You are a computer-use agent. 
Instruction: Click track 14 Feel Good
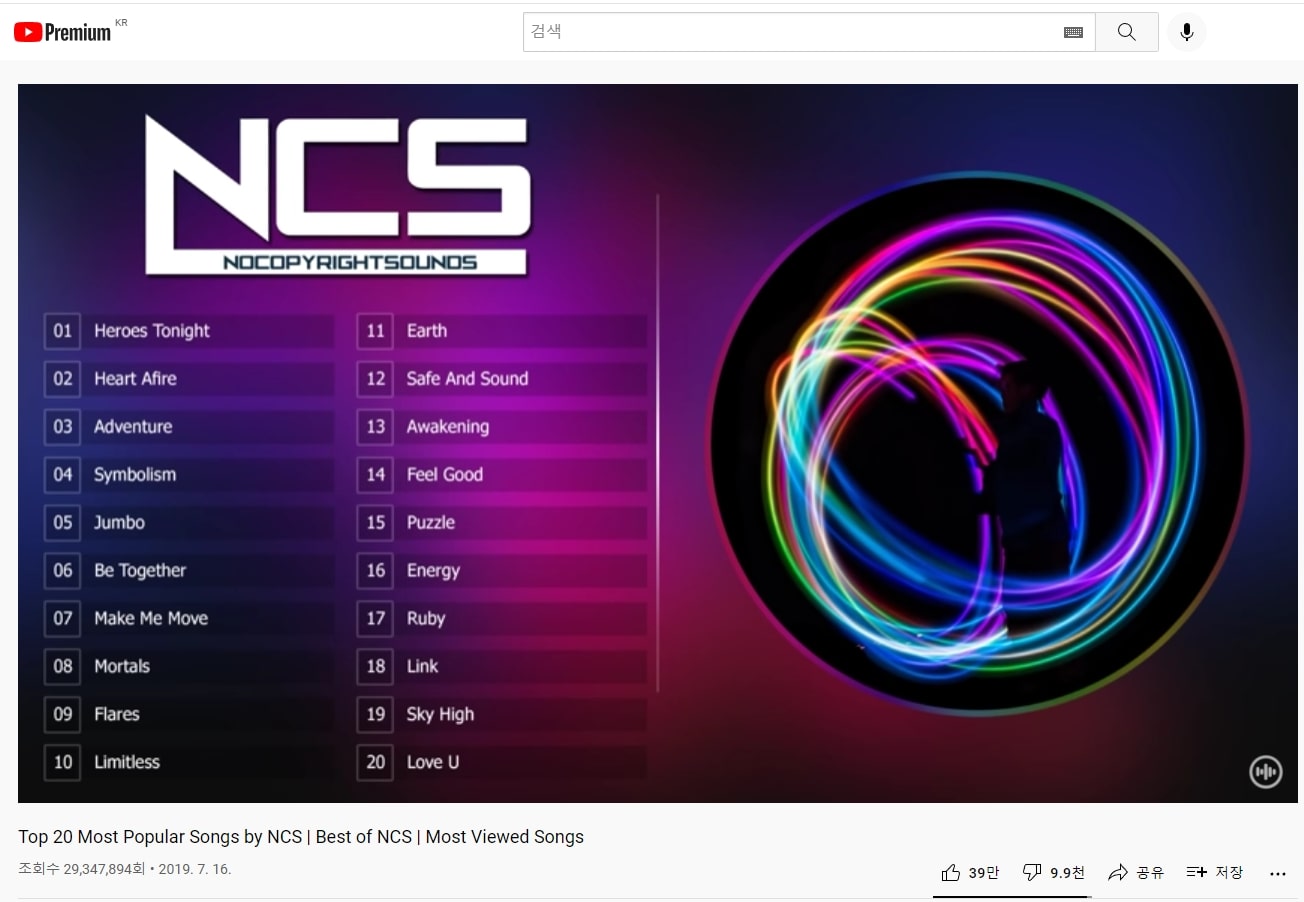pyautogui.click(x=502, y=475)
